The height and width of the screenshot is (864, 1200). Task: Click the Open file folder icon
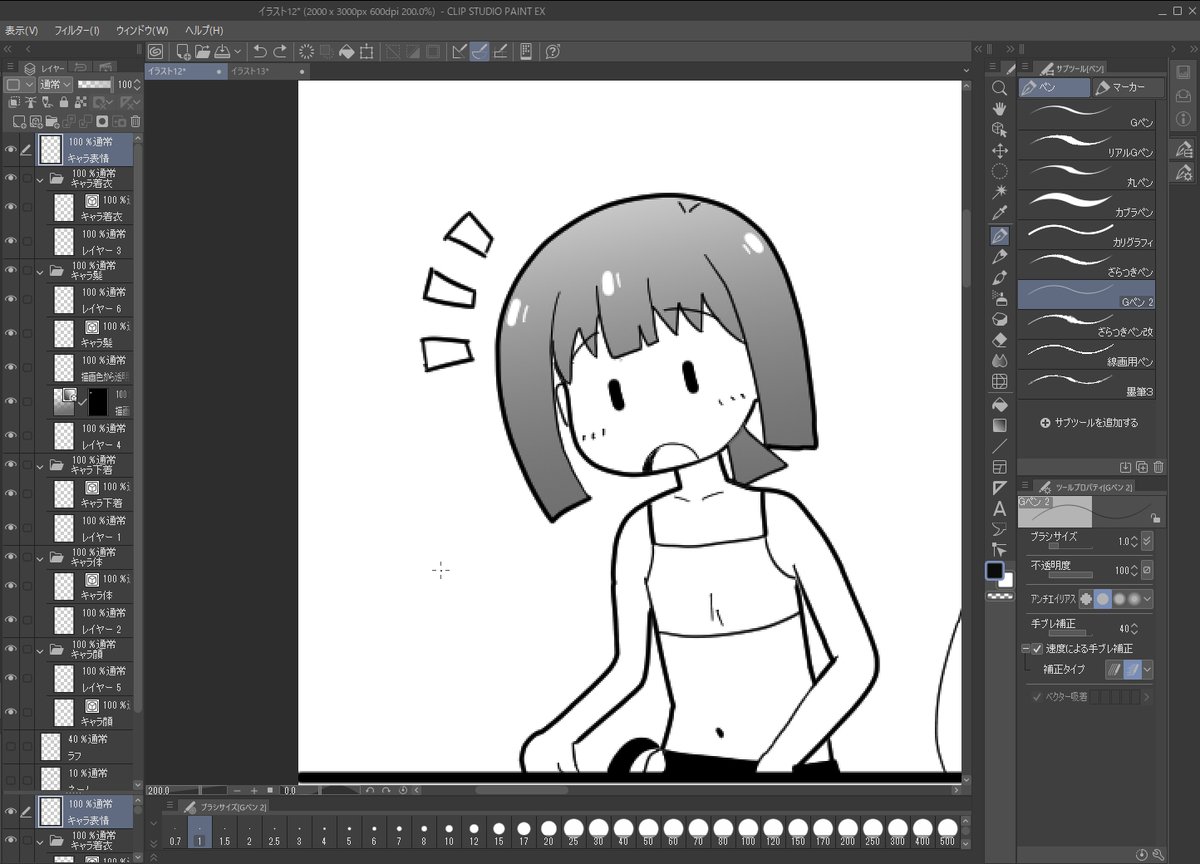pos(203,51)
